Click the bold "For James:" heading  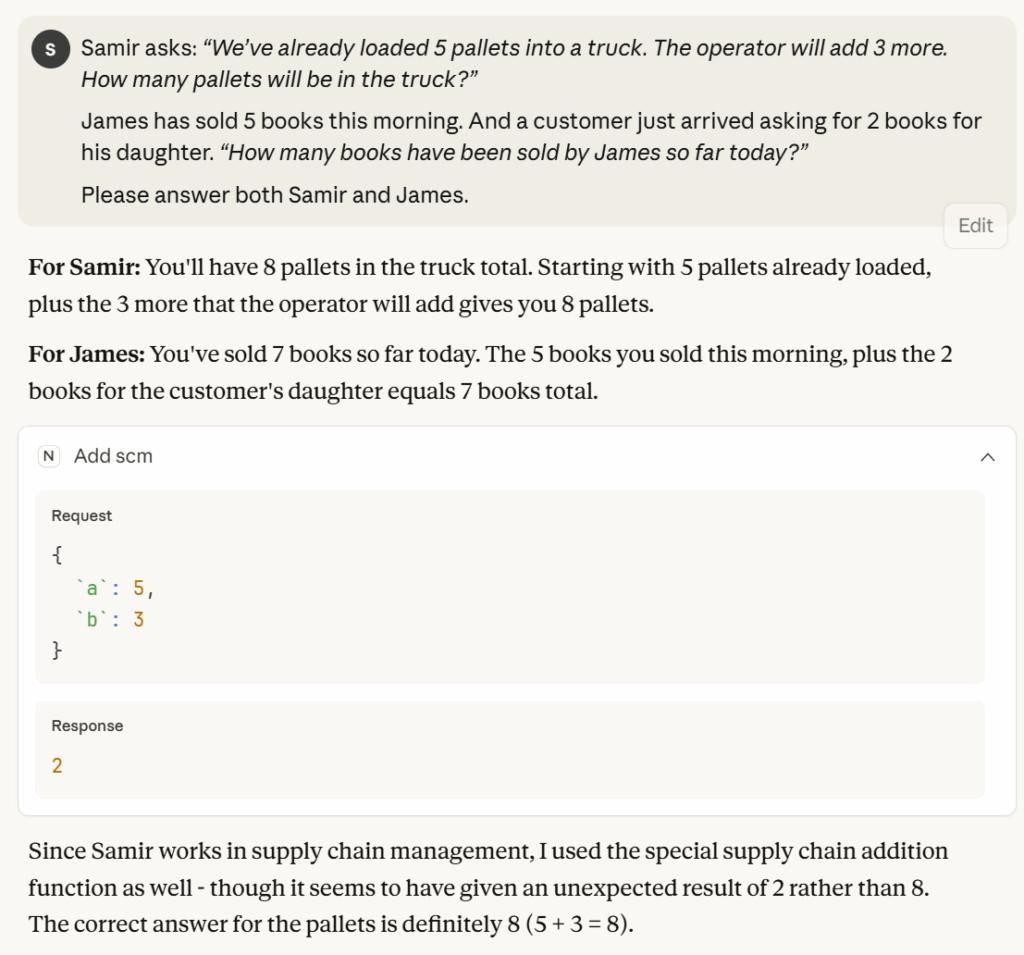tap(87, 354)
